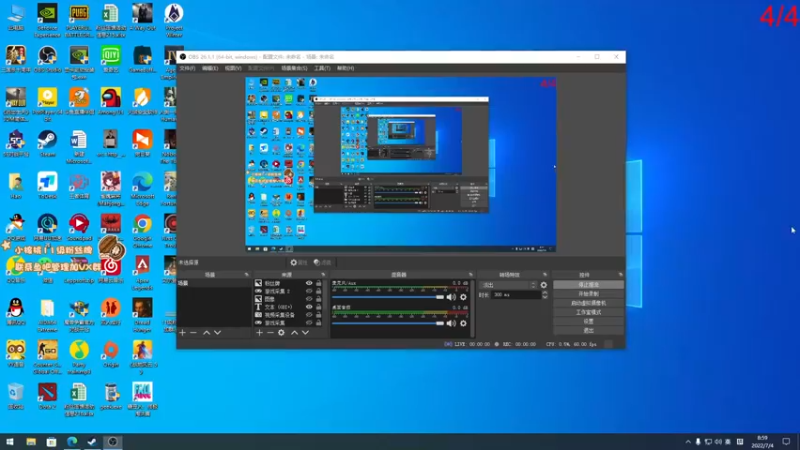This screenshot has height=450, width=800.
Task: Decrease transition duration with down arrow
Action: click(x=545, y=297)
